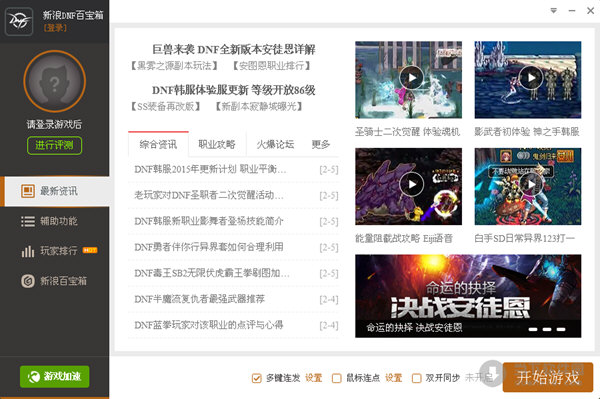Click the 开始游戏 button

548,378
